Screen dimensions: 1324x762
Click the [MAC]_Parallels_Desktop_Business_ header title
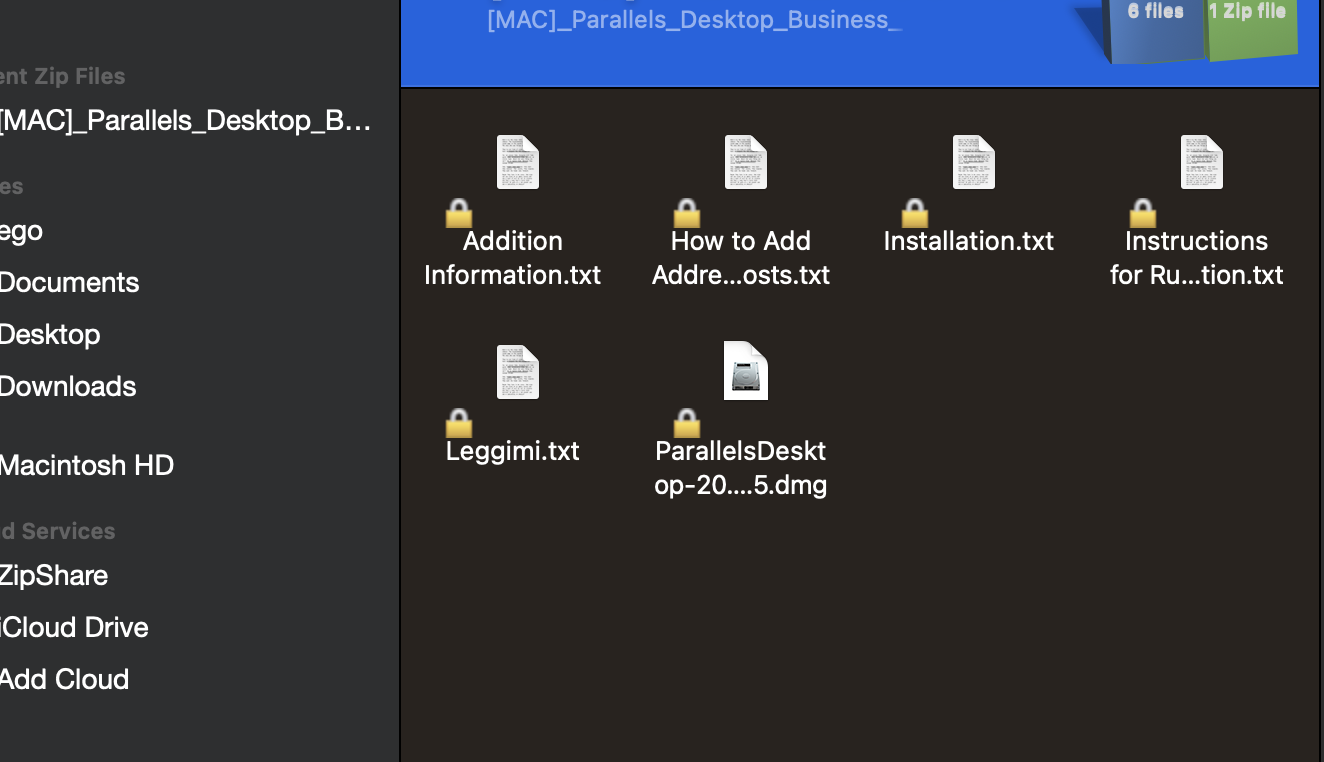[x=695, y=20]
